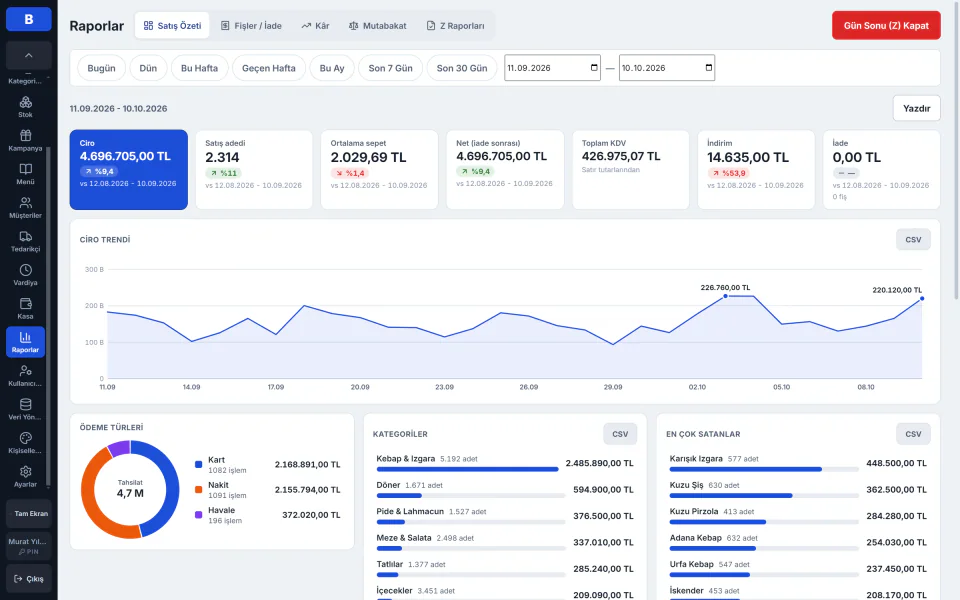Viewport: 960px width, 600px height.
Task: Select the Bu Ay range
Action: 332,68
